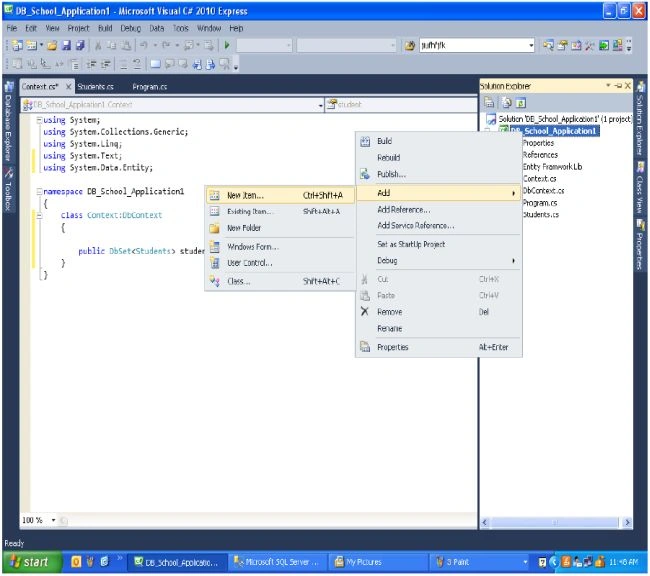Select Add Reference... in the context menu
The height and width of the screenshot is (576, 650).
(x=439, y=210)
